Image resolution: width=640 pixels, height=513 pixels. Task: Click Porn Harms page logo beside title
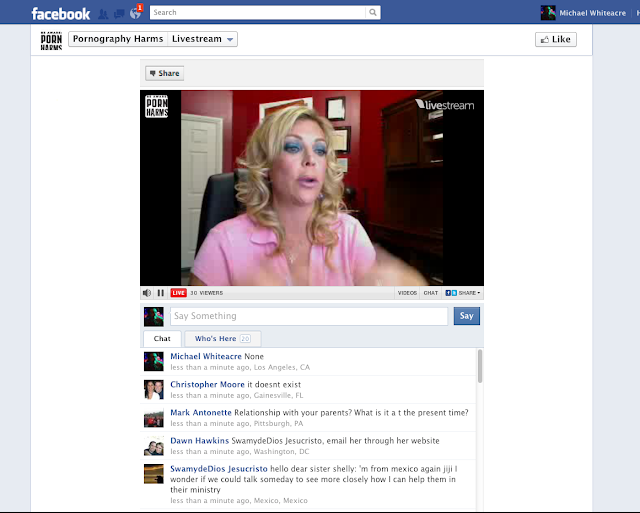[x=51, y=40]
